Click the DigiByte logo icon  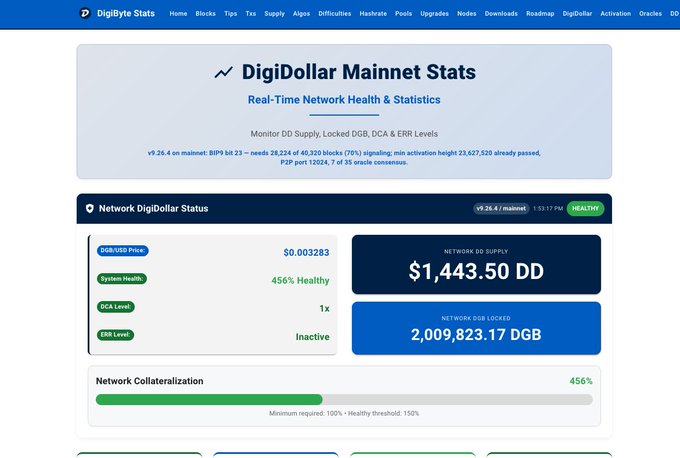tap(85, 13)
